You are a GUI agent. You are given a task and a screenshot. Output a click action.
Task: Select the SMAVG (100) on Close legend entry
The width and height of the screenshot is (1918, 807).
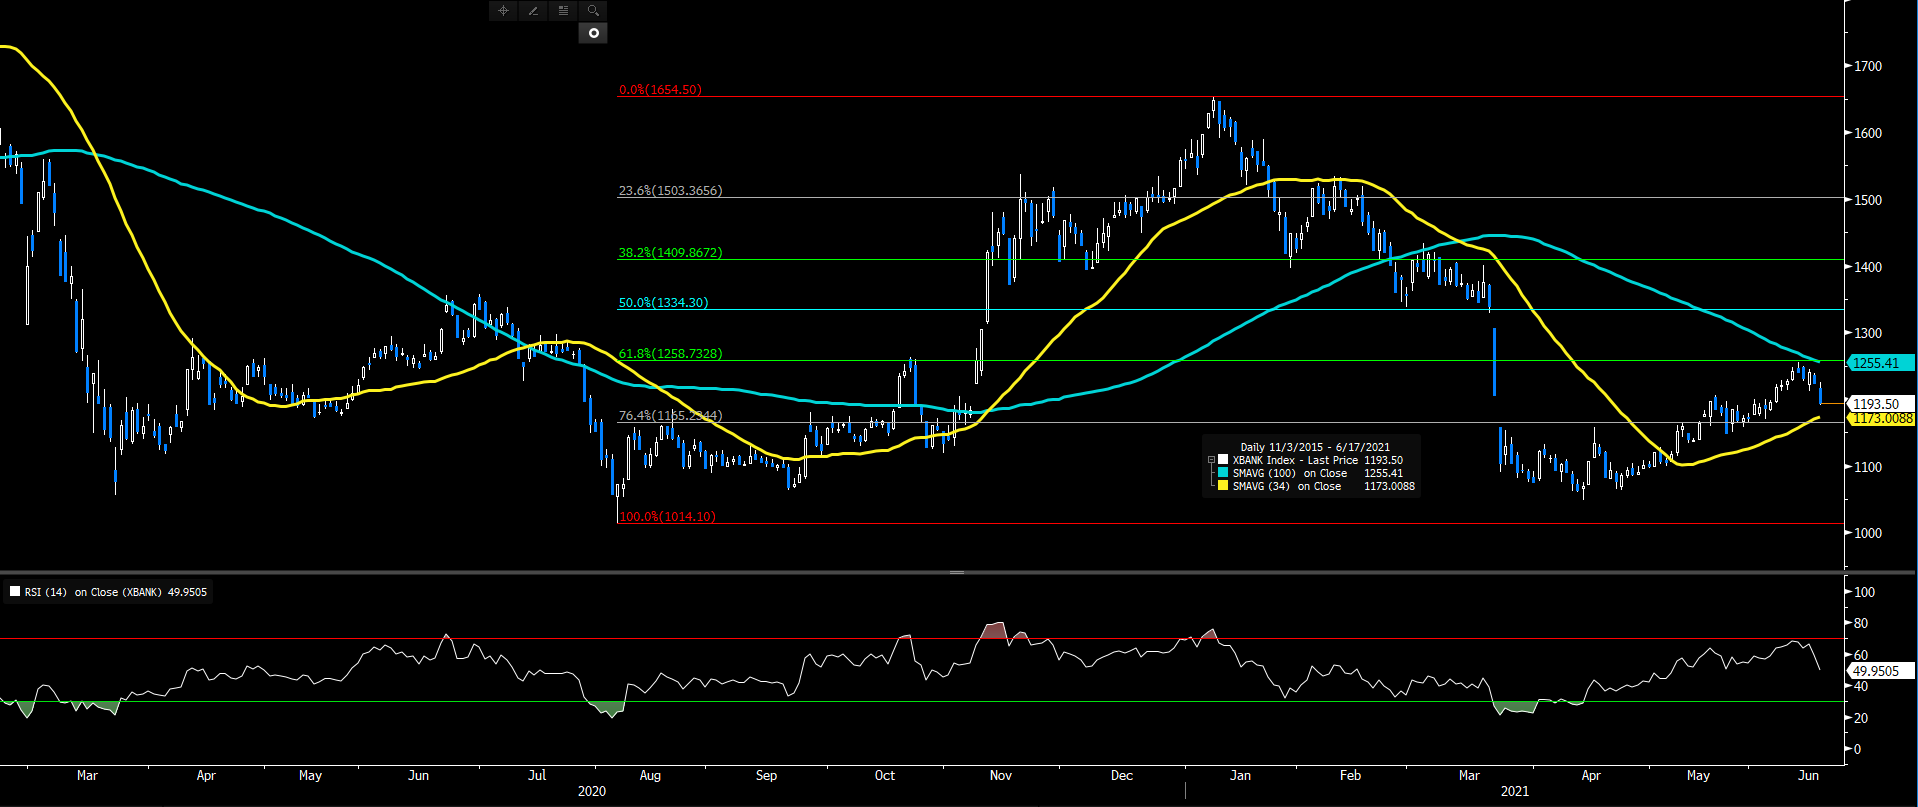[x=1289, y=473]
